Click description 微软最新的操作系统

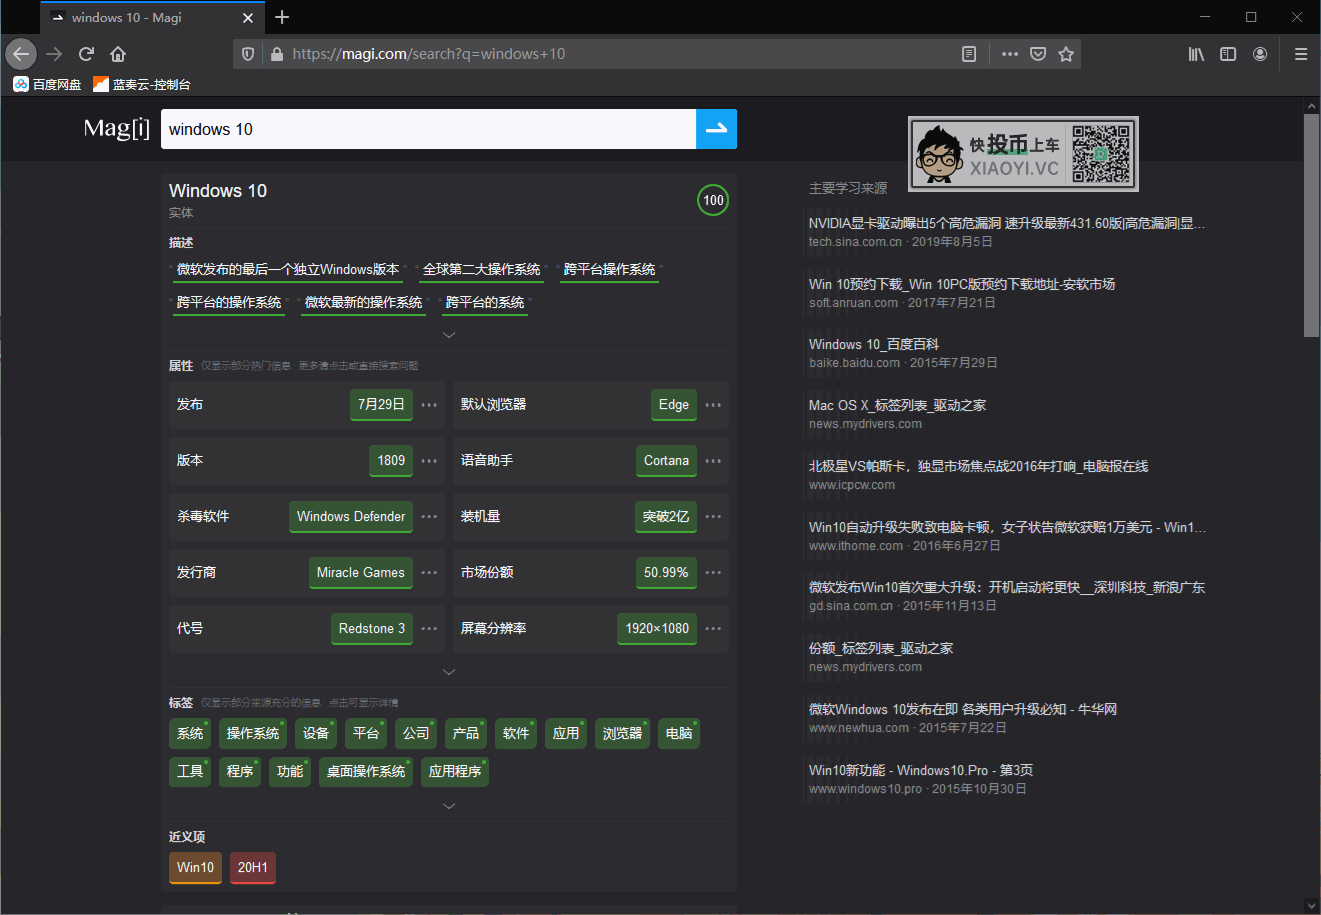tap(363, 303)
